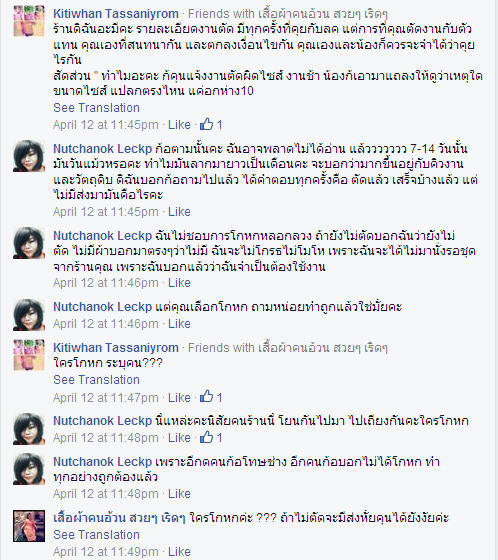The height and width of the screenshot is (560, 498).
Task: Like the first 11:46pm comment
Action: [179, 283]
